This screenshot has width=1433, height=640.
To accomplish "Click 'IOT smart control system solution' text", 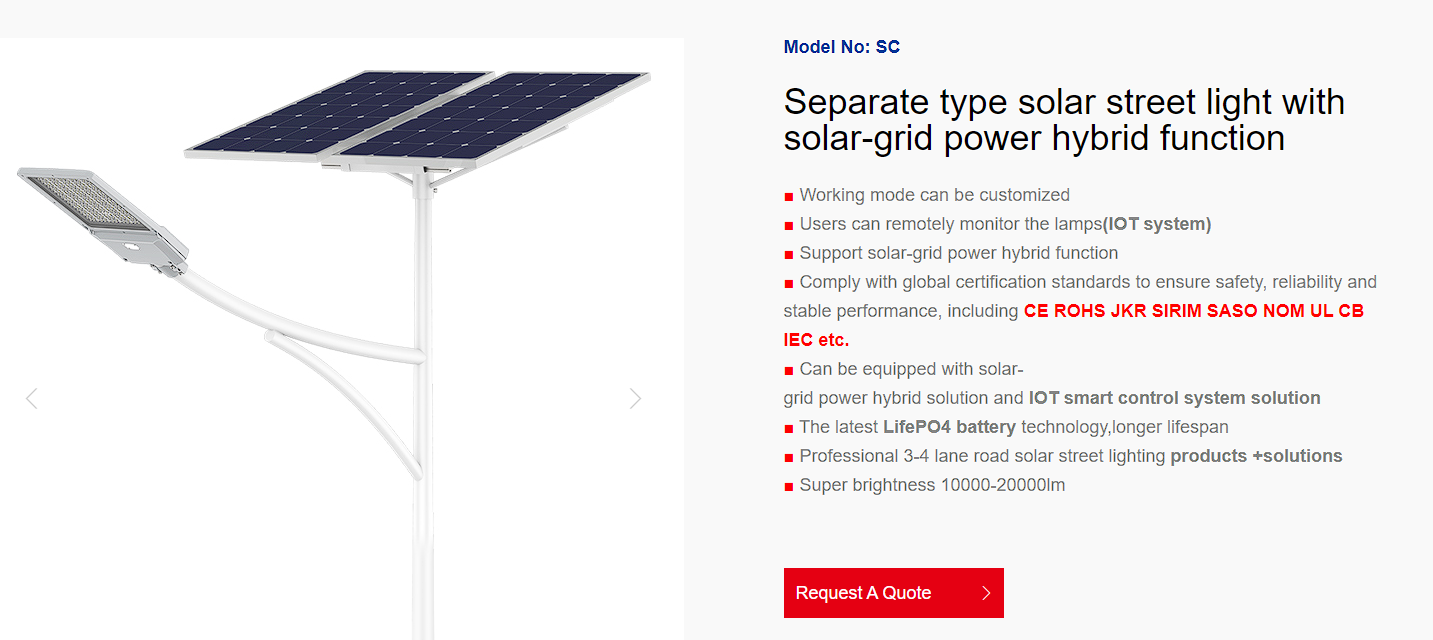I will pos(1174,398).
